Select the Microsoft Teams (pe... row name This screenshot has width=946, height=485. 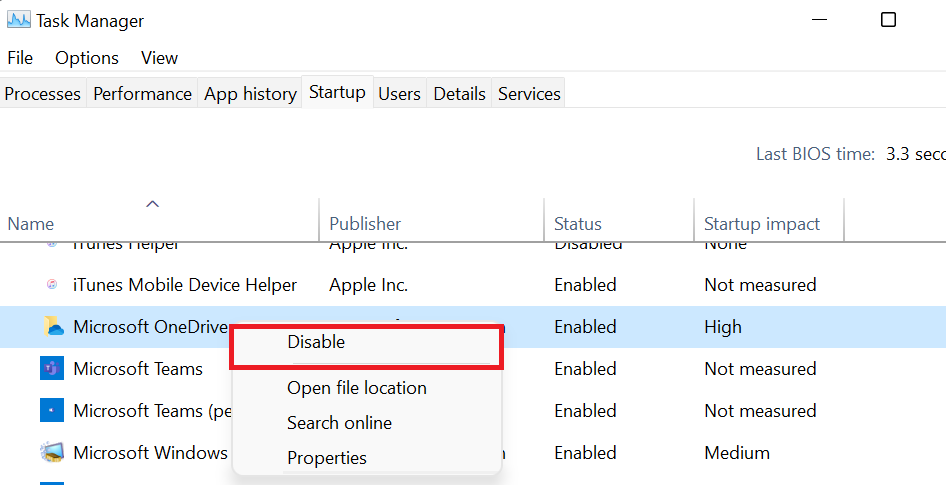point(153,411)
